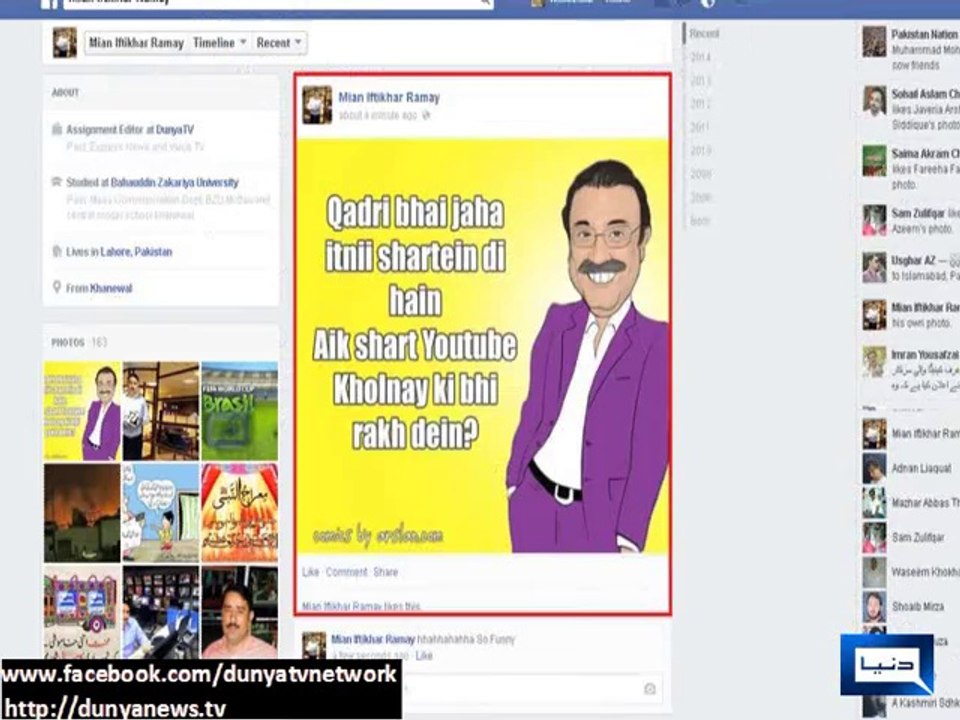Open the red Urdu calligraphy photo thumbnail

239,513
